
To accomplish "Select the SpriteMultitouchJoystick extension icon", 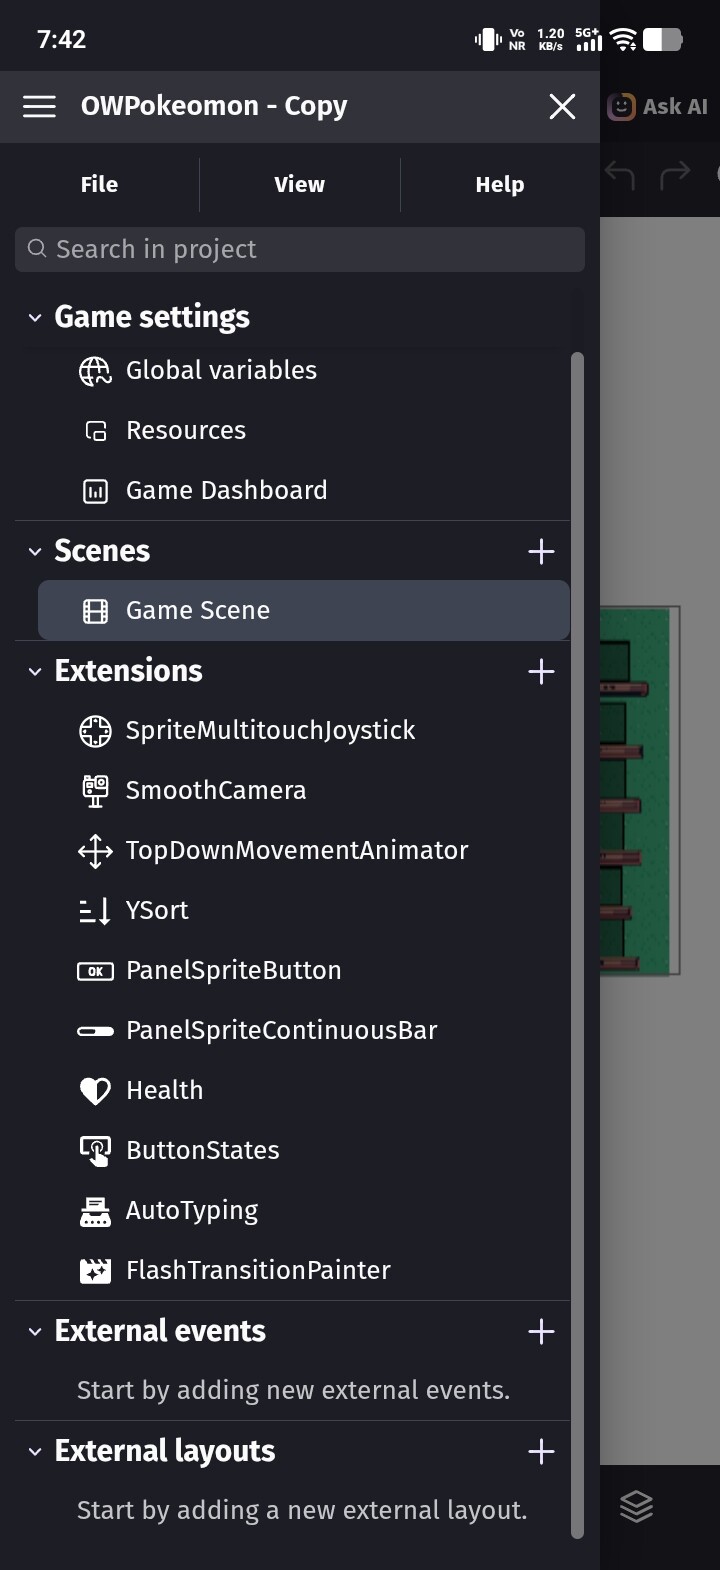I will 95,731.
